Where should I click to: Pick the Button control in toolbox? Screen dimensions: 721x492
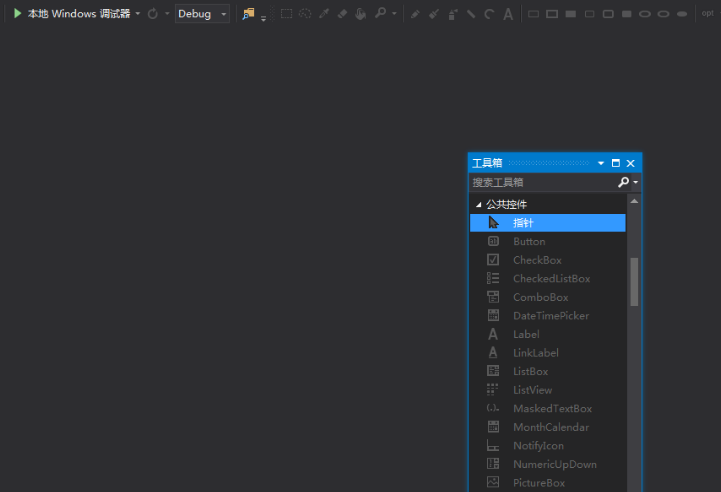(529, 241)
